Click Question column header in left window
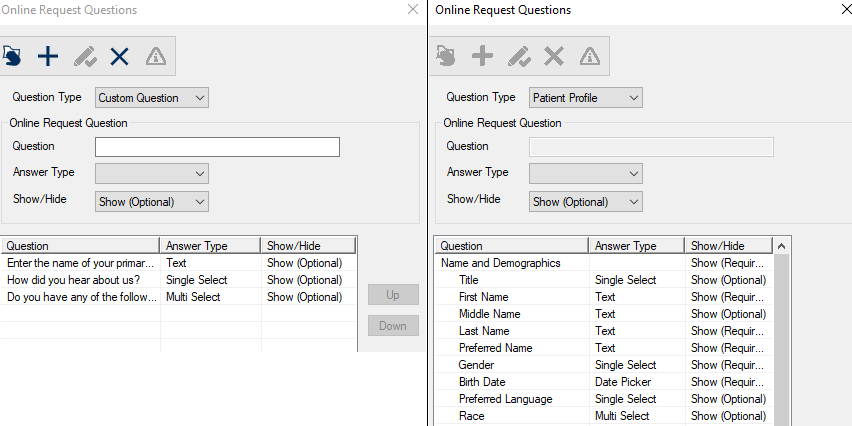The height and width of the screenshot is (426, 852). point(80,246)
